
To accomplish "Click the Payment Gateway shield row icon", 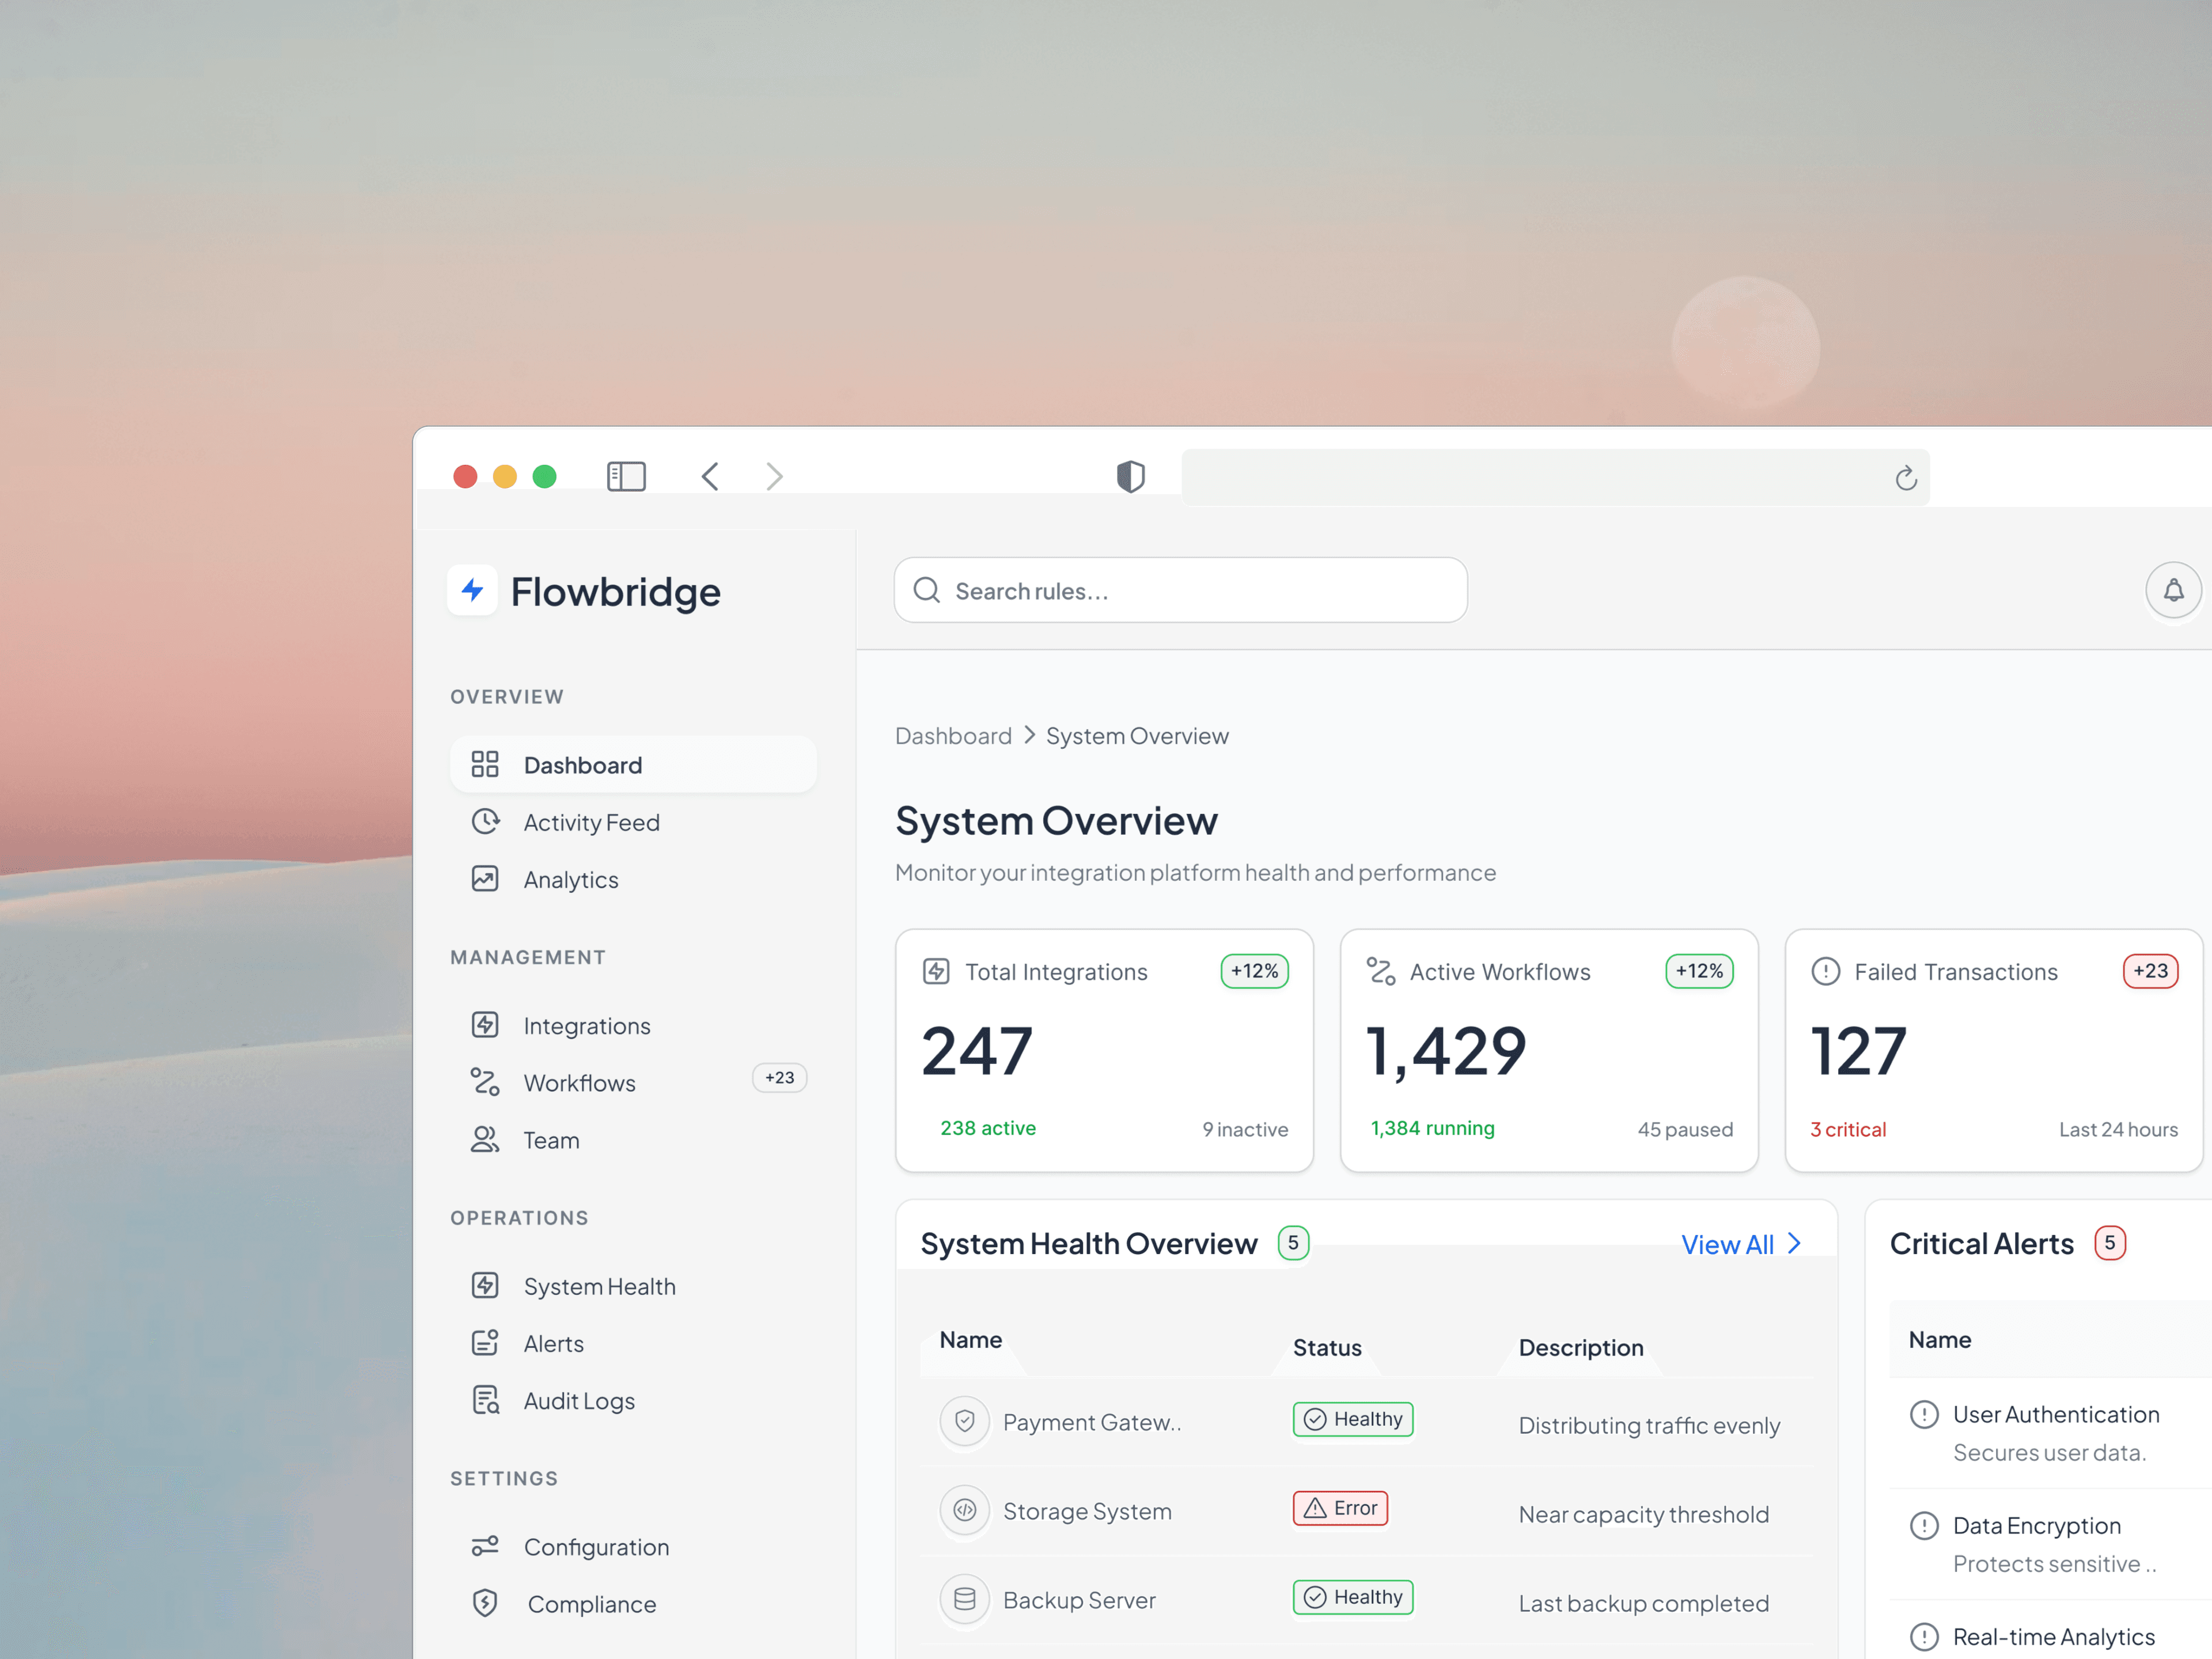I will coord(964,1420).
